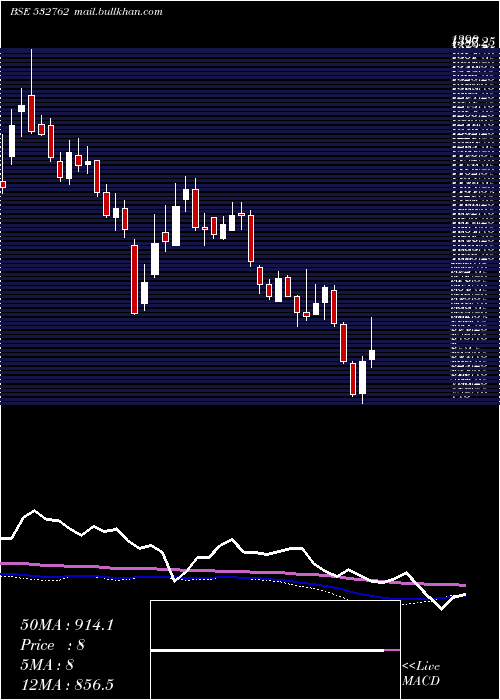This screenshot has width=500, height=700.
Task: Click the <<Live MACD label
Action: click(x=421, y=674)
